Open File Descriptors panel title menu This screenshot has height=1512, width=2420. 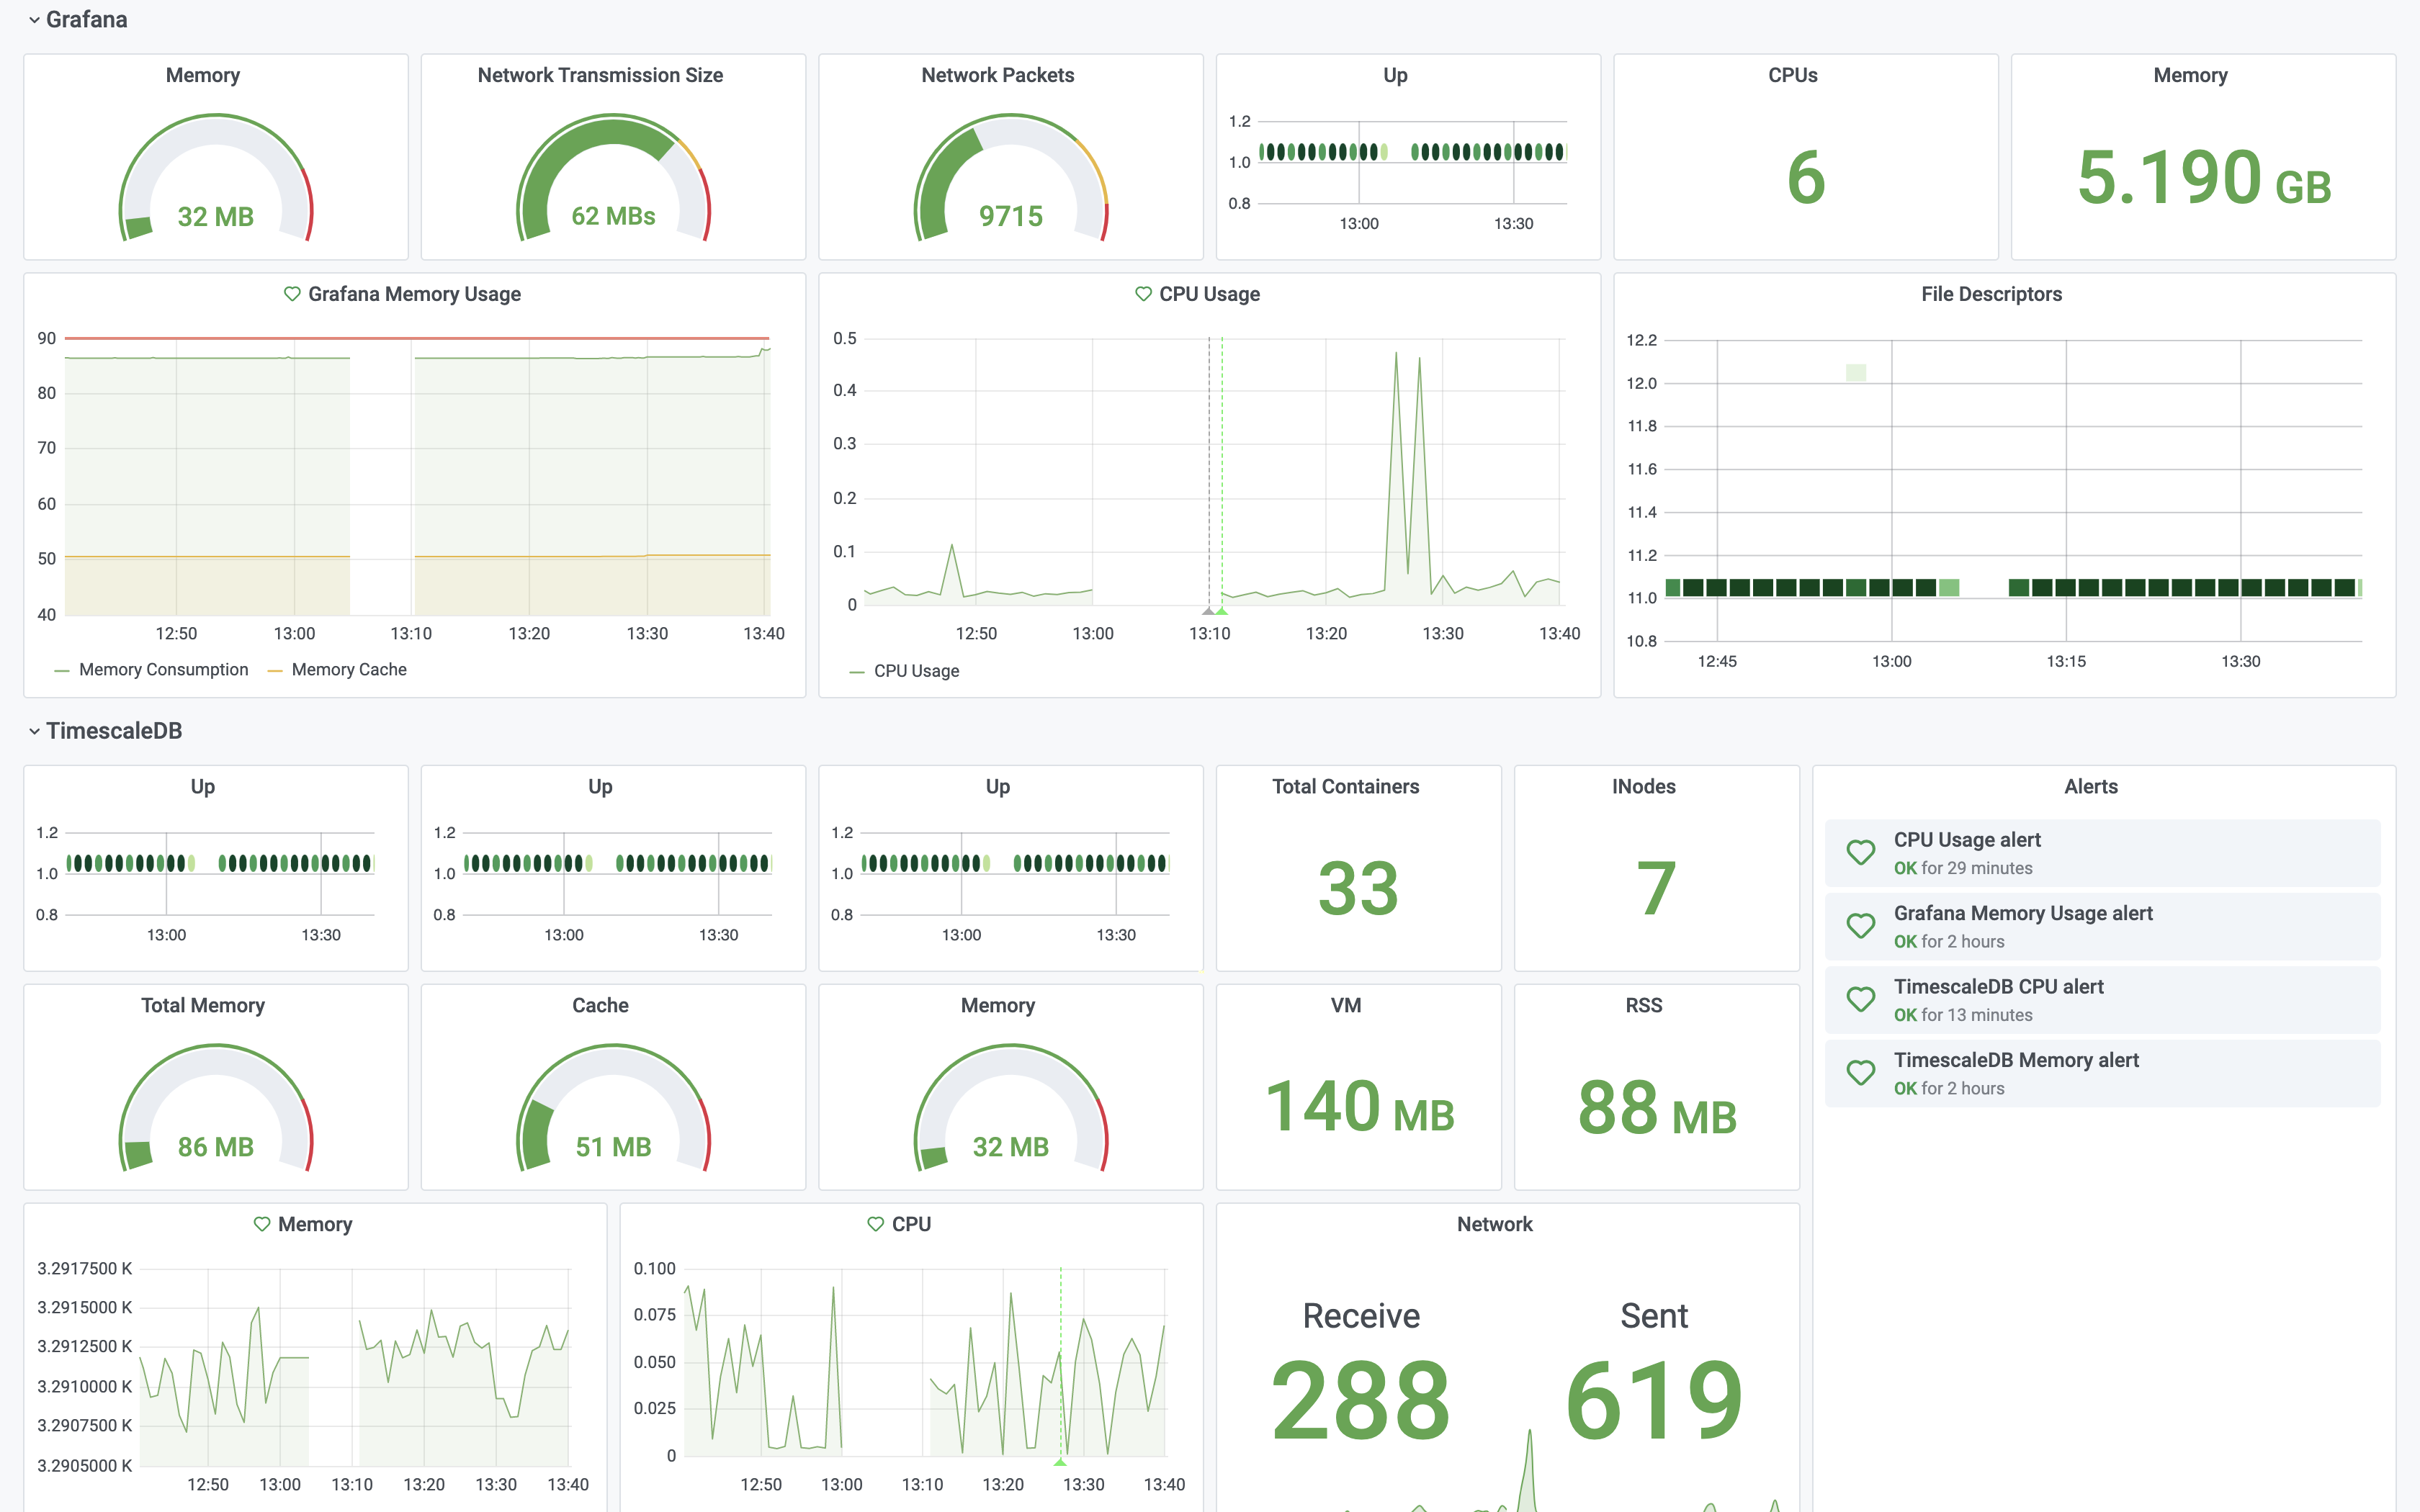[x=1991, y=294]
